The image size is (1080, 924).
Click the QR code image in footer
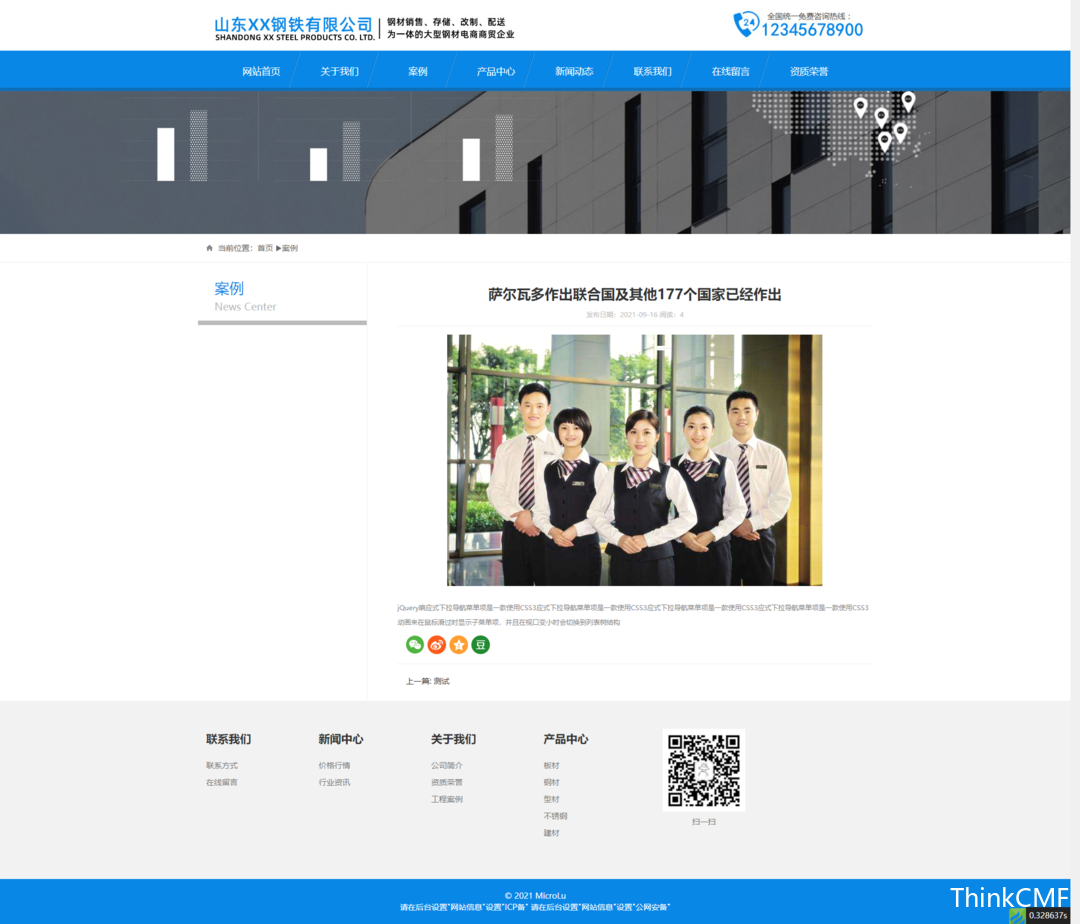pyautogui.click(x=704, y=770)
